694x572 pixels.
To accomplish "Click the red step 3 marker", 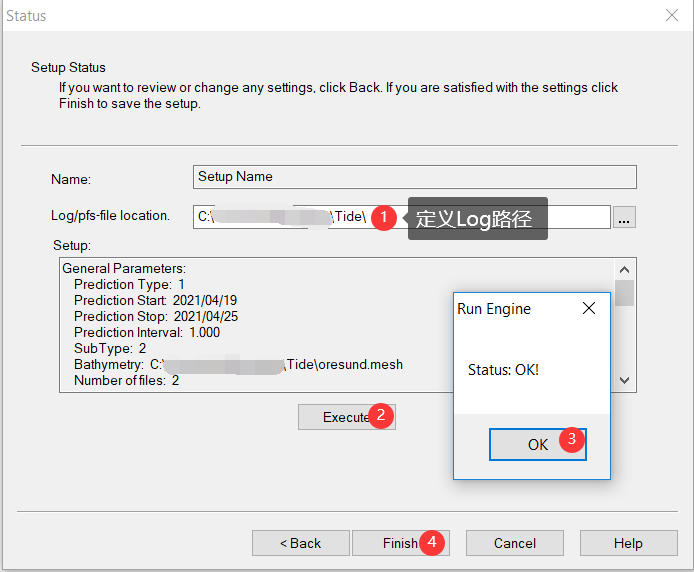I will 571,439.
